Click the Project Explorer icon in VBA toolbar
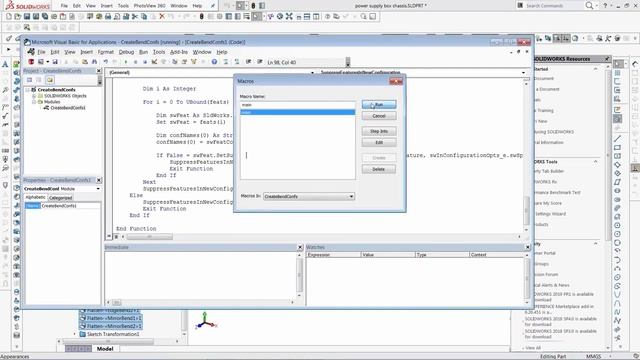 [x=175, y=62]
